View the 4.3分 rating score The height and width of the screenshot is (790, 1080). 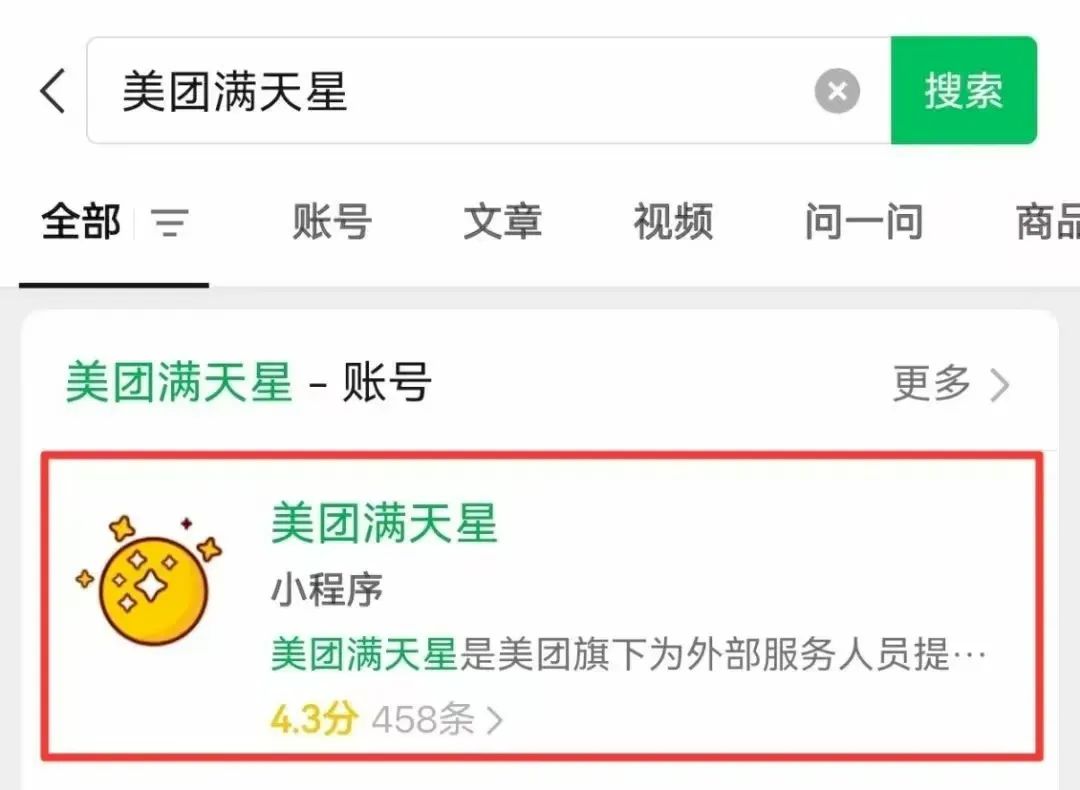point(314,720)
